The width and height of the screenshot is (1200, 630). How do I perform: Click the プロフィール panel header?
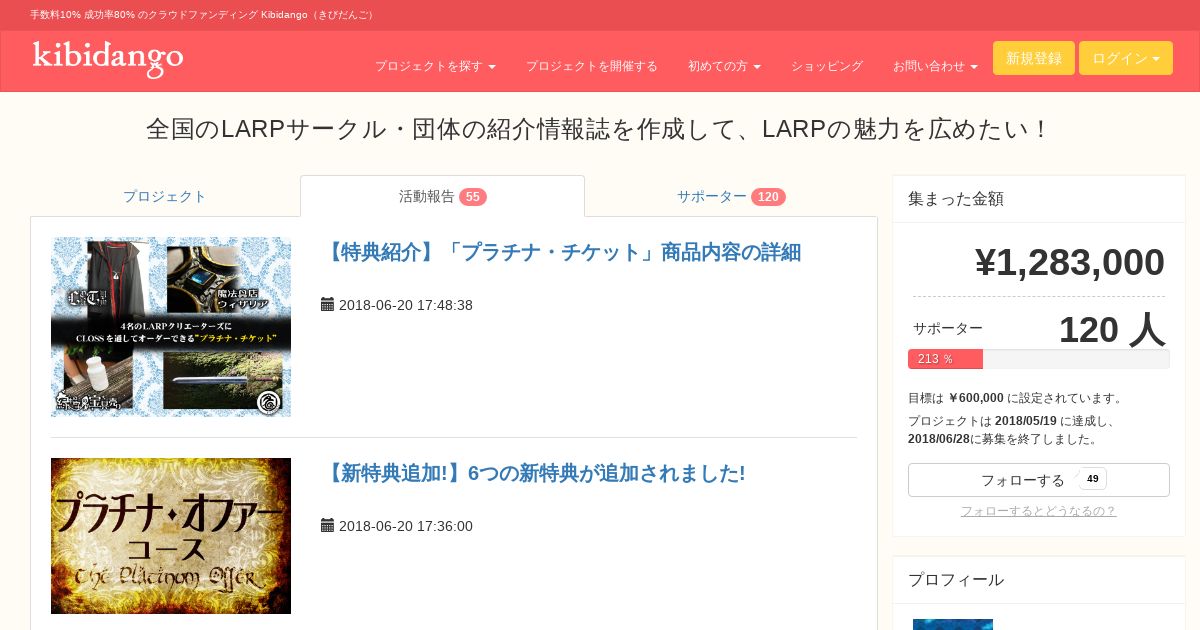click(1039, 580)
